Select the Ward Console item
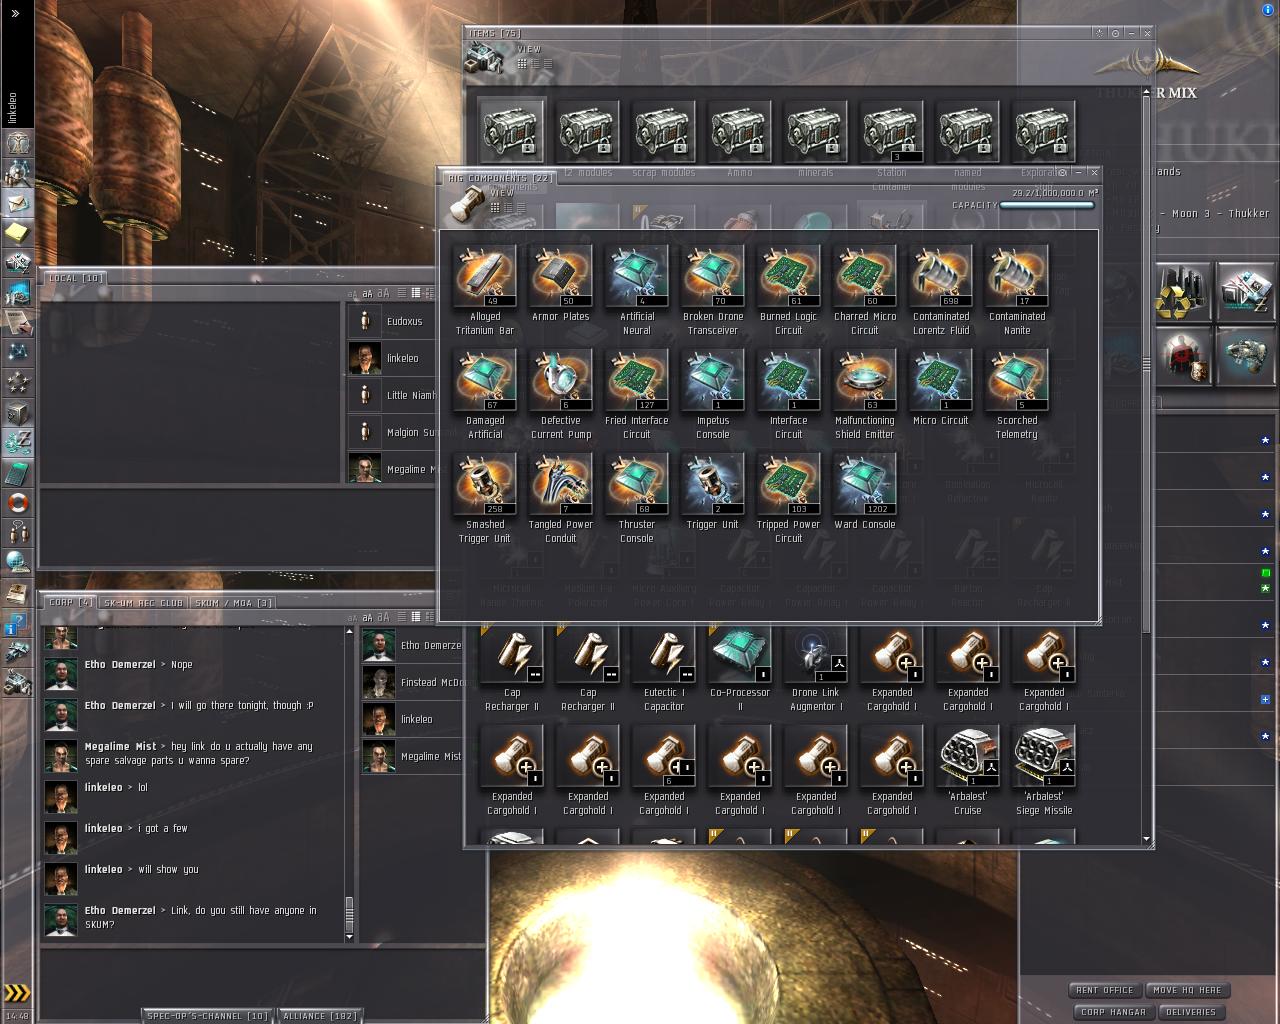This screenshot has height=1024, width=1280. [865, 491]
